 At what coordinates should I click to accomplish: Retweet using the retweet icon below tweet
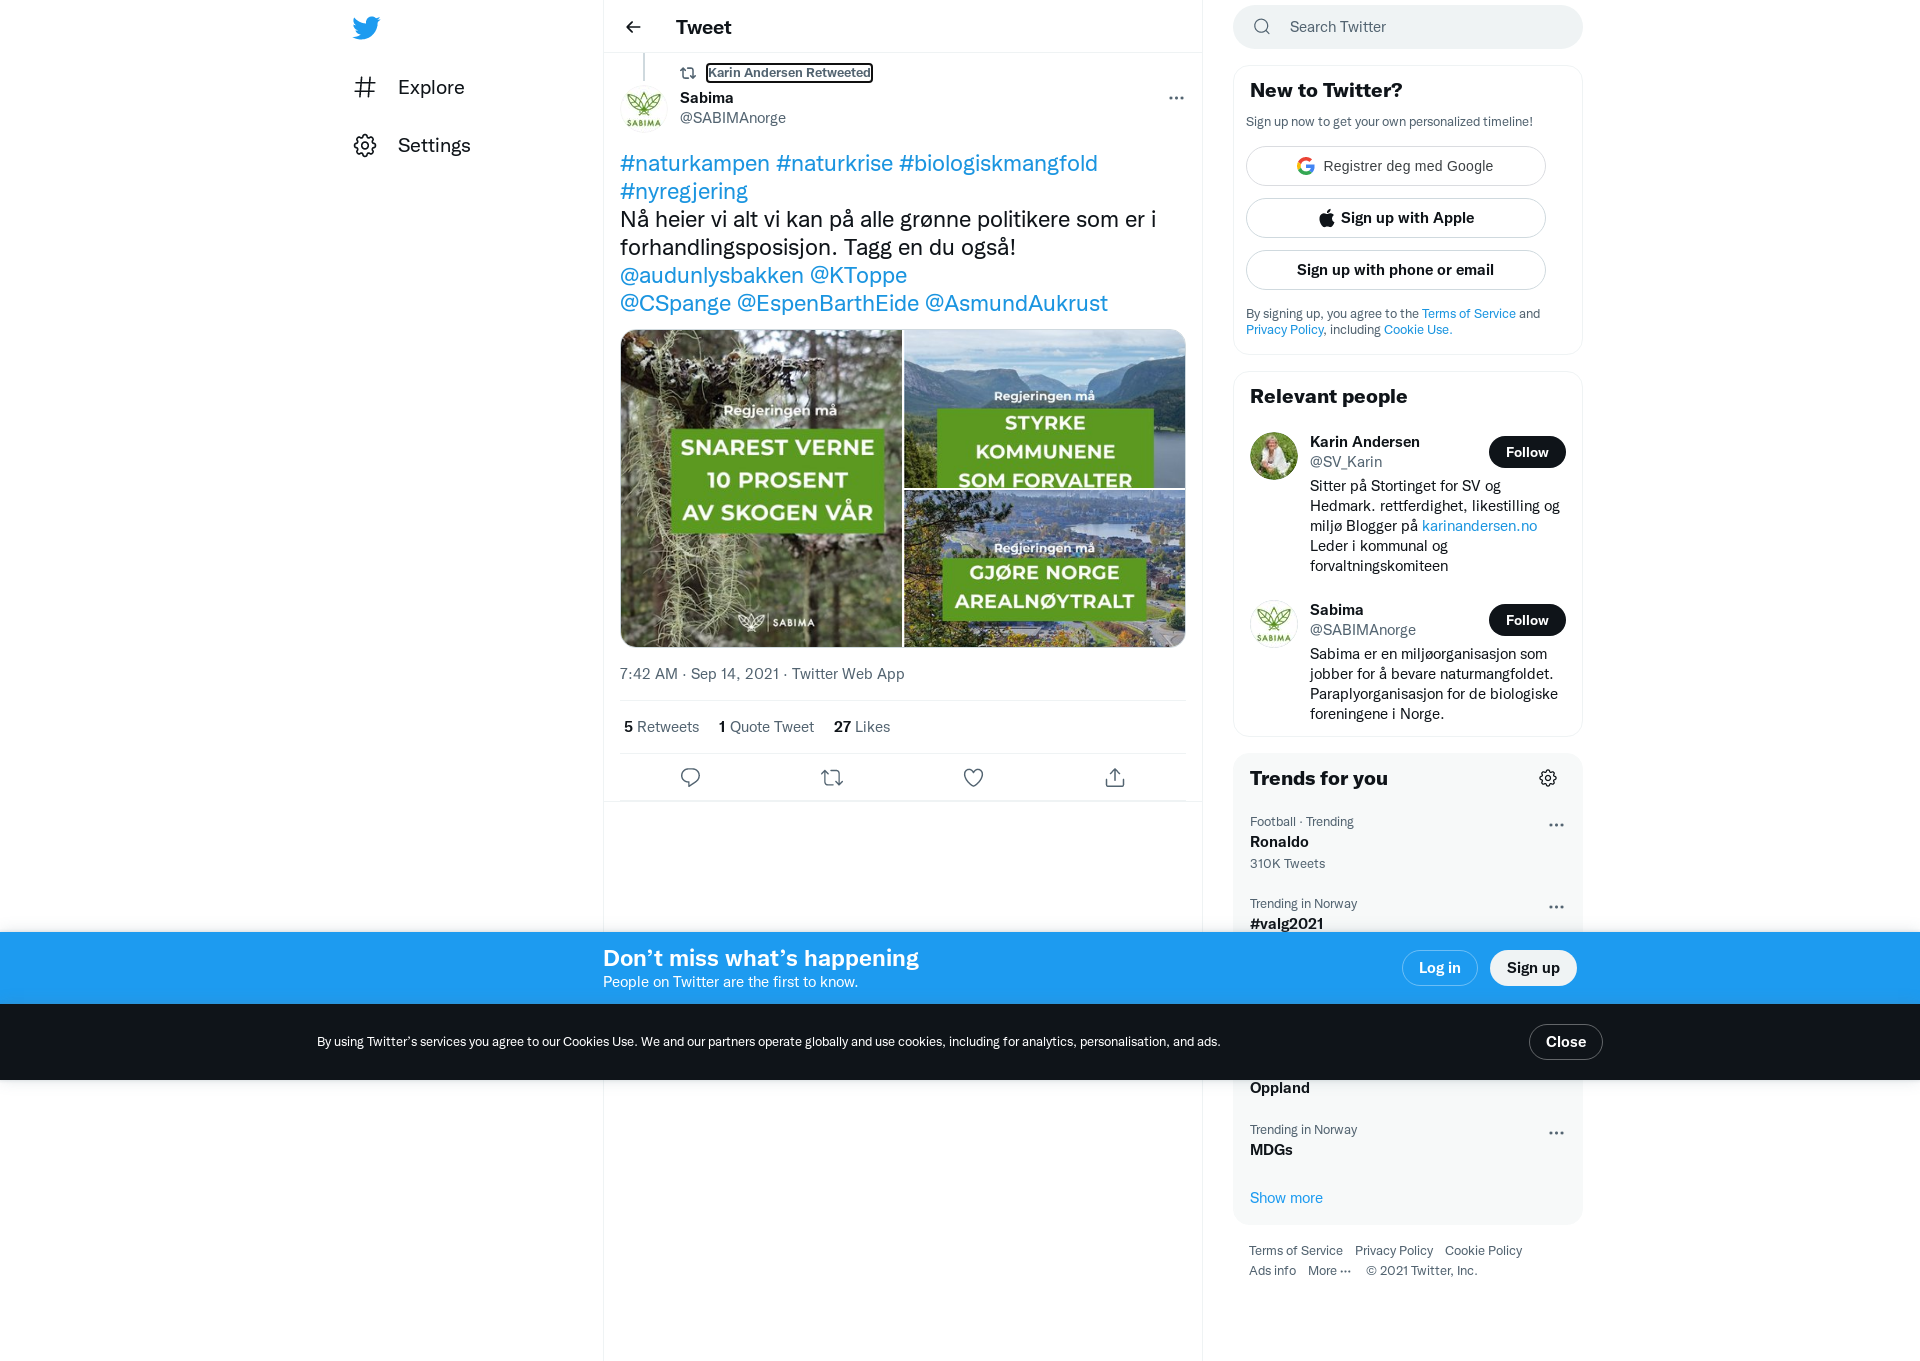[x=832, y=777]
